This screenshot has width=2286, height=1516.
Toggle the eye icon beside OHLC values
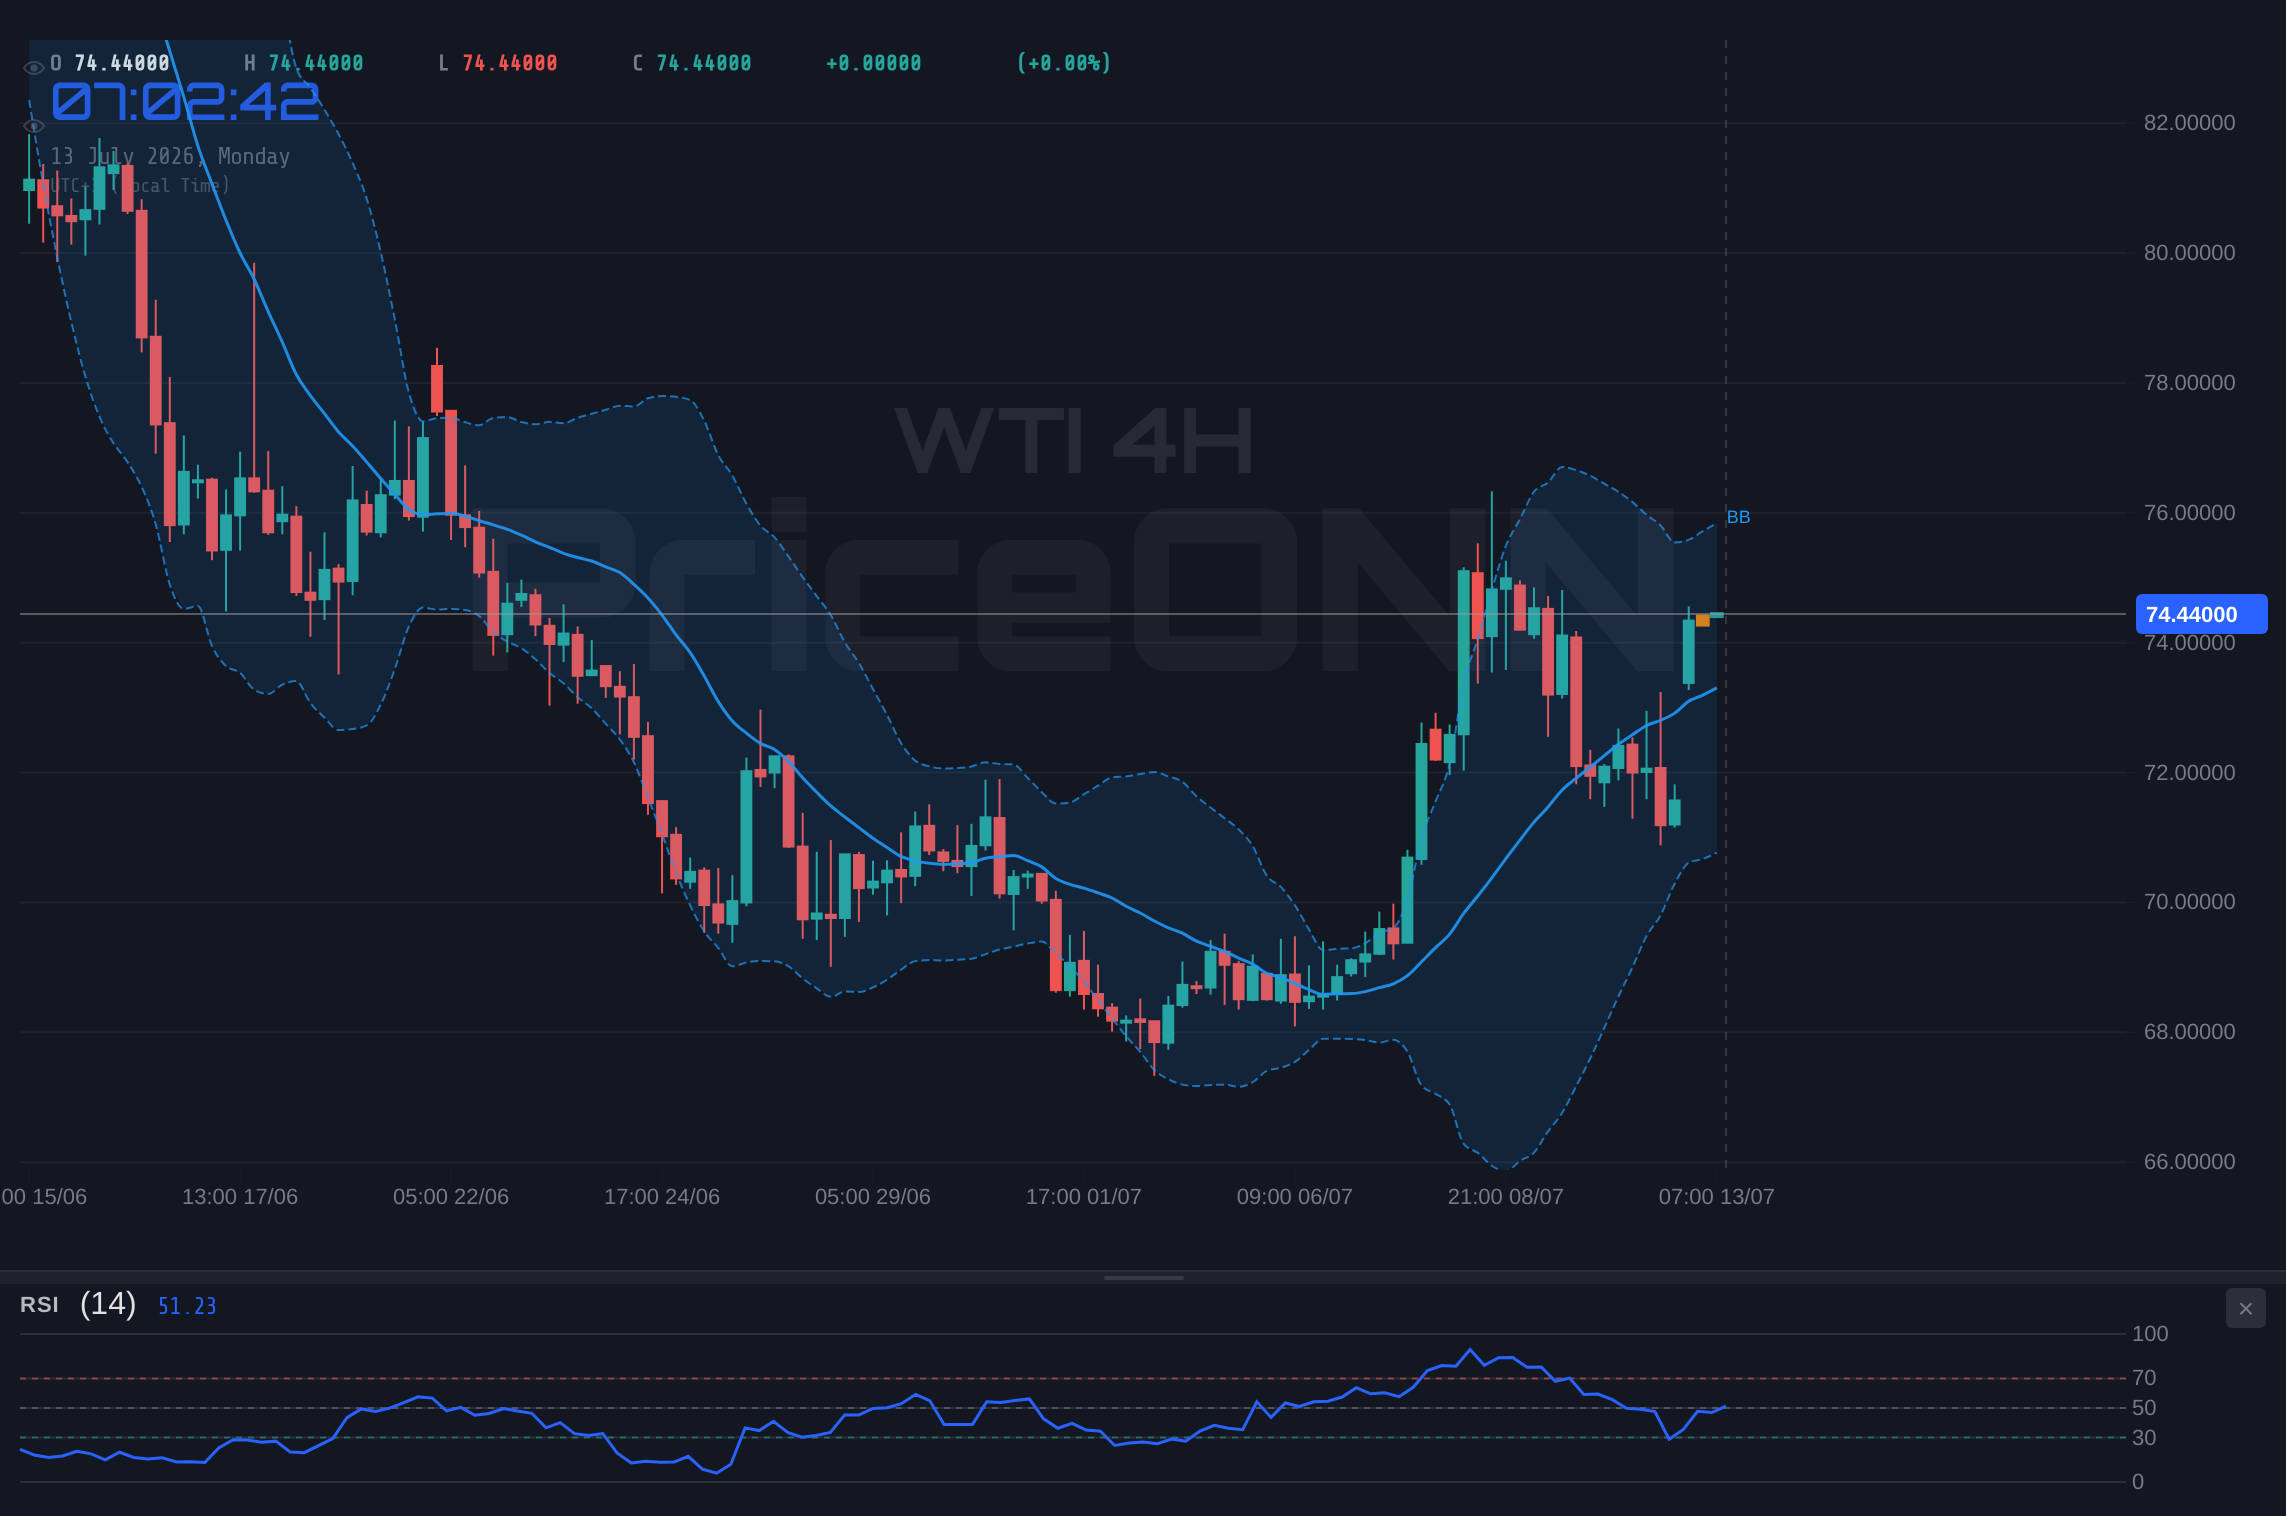(33, 68)
